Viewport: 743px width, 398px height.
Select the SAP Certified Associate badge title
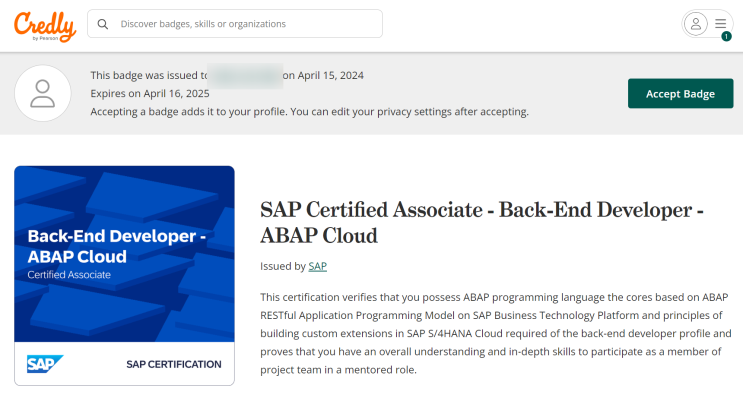pos(481,223)
